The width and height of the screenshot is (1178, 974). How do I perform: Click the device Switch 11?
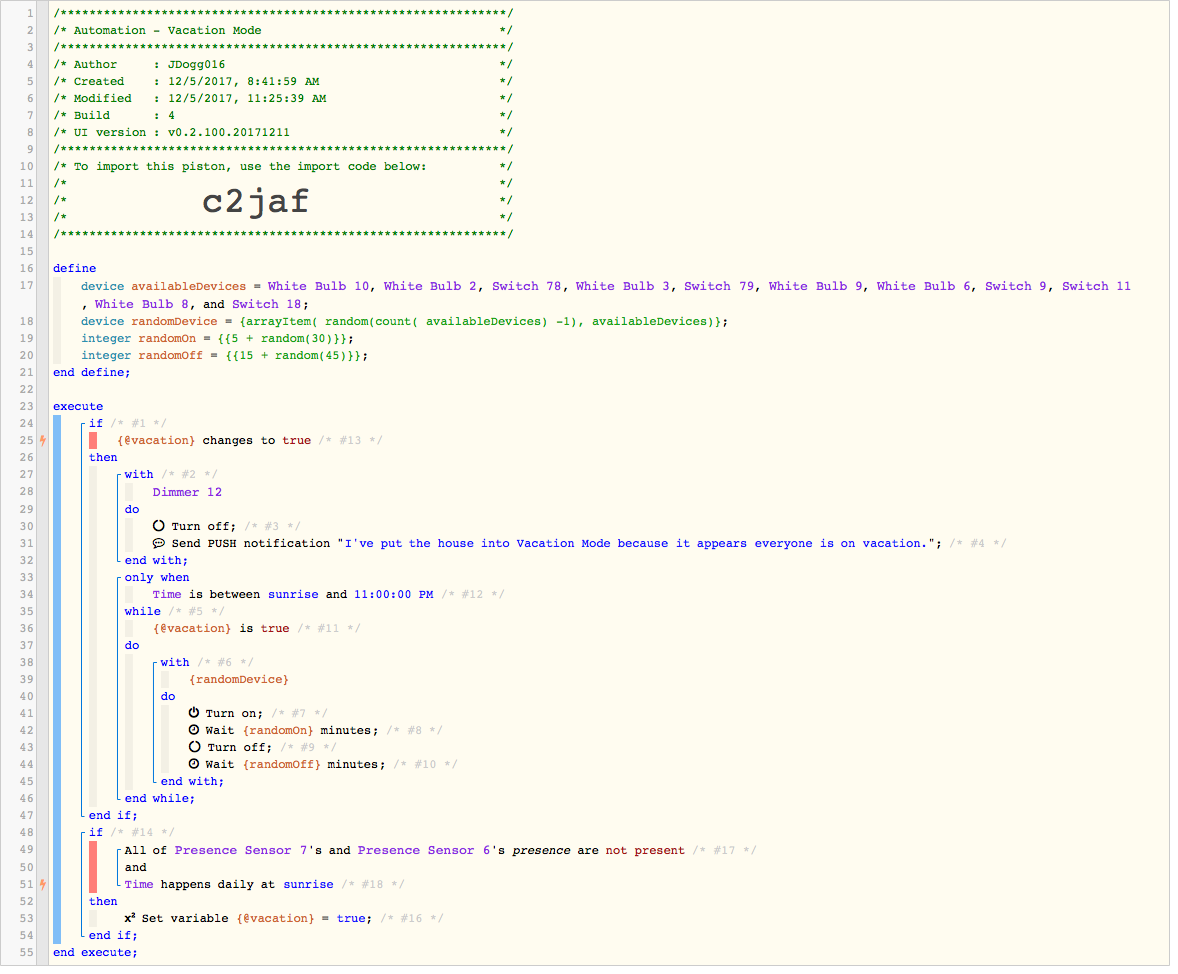pyautogui.click(x=1096, y=286)
